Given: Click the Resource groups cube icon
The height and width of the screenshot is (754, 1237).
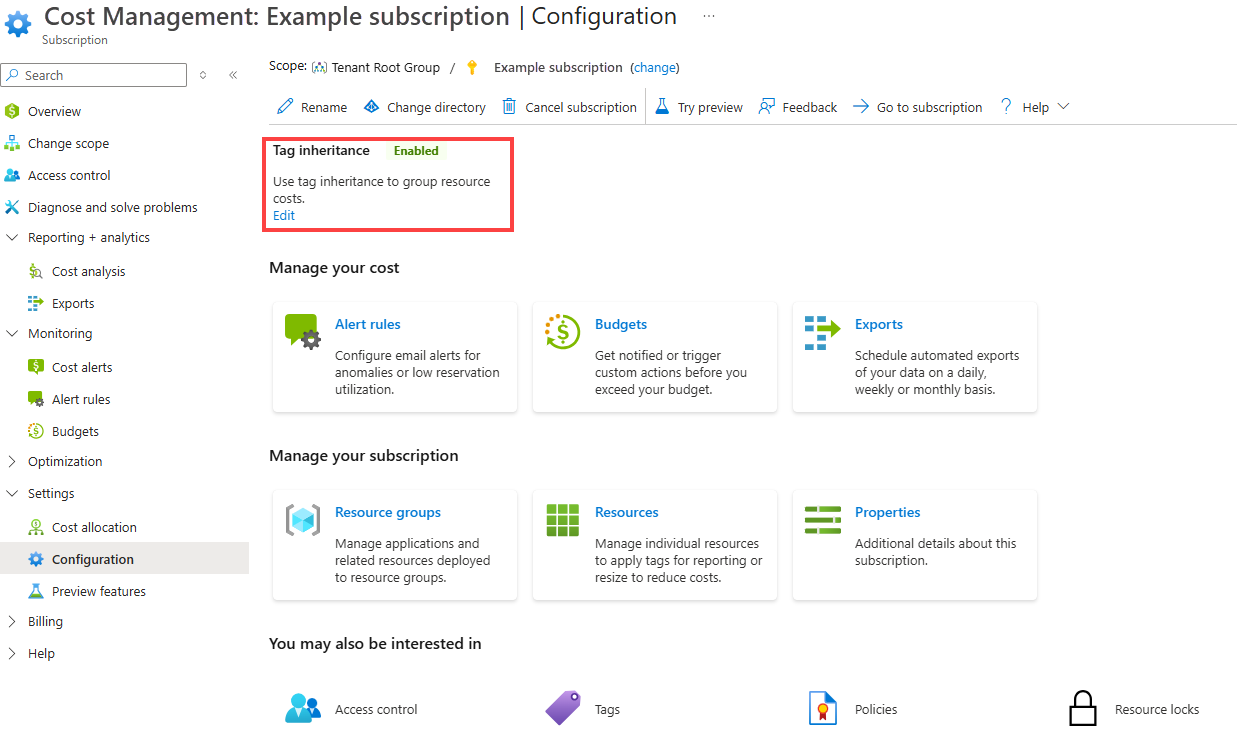Looking at the screenshot, I should pos(302,519).
